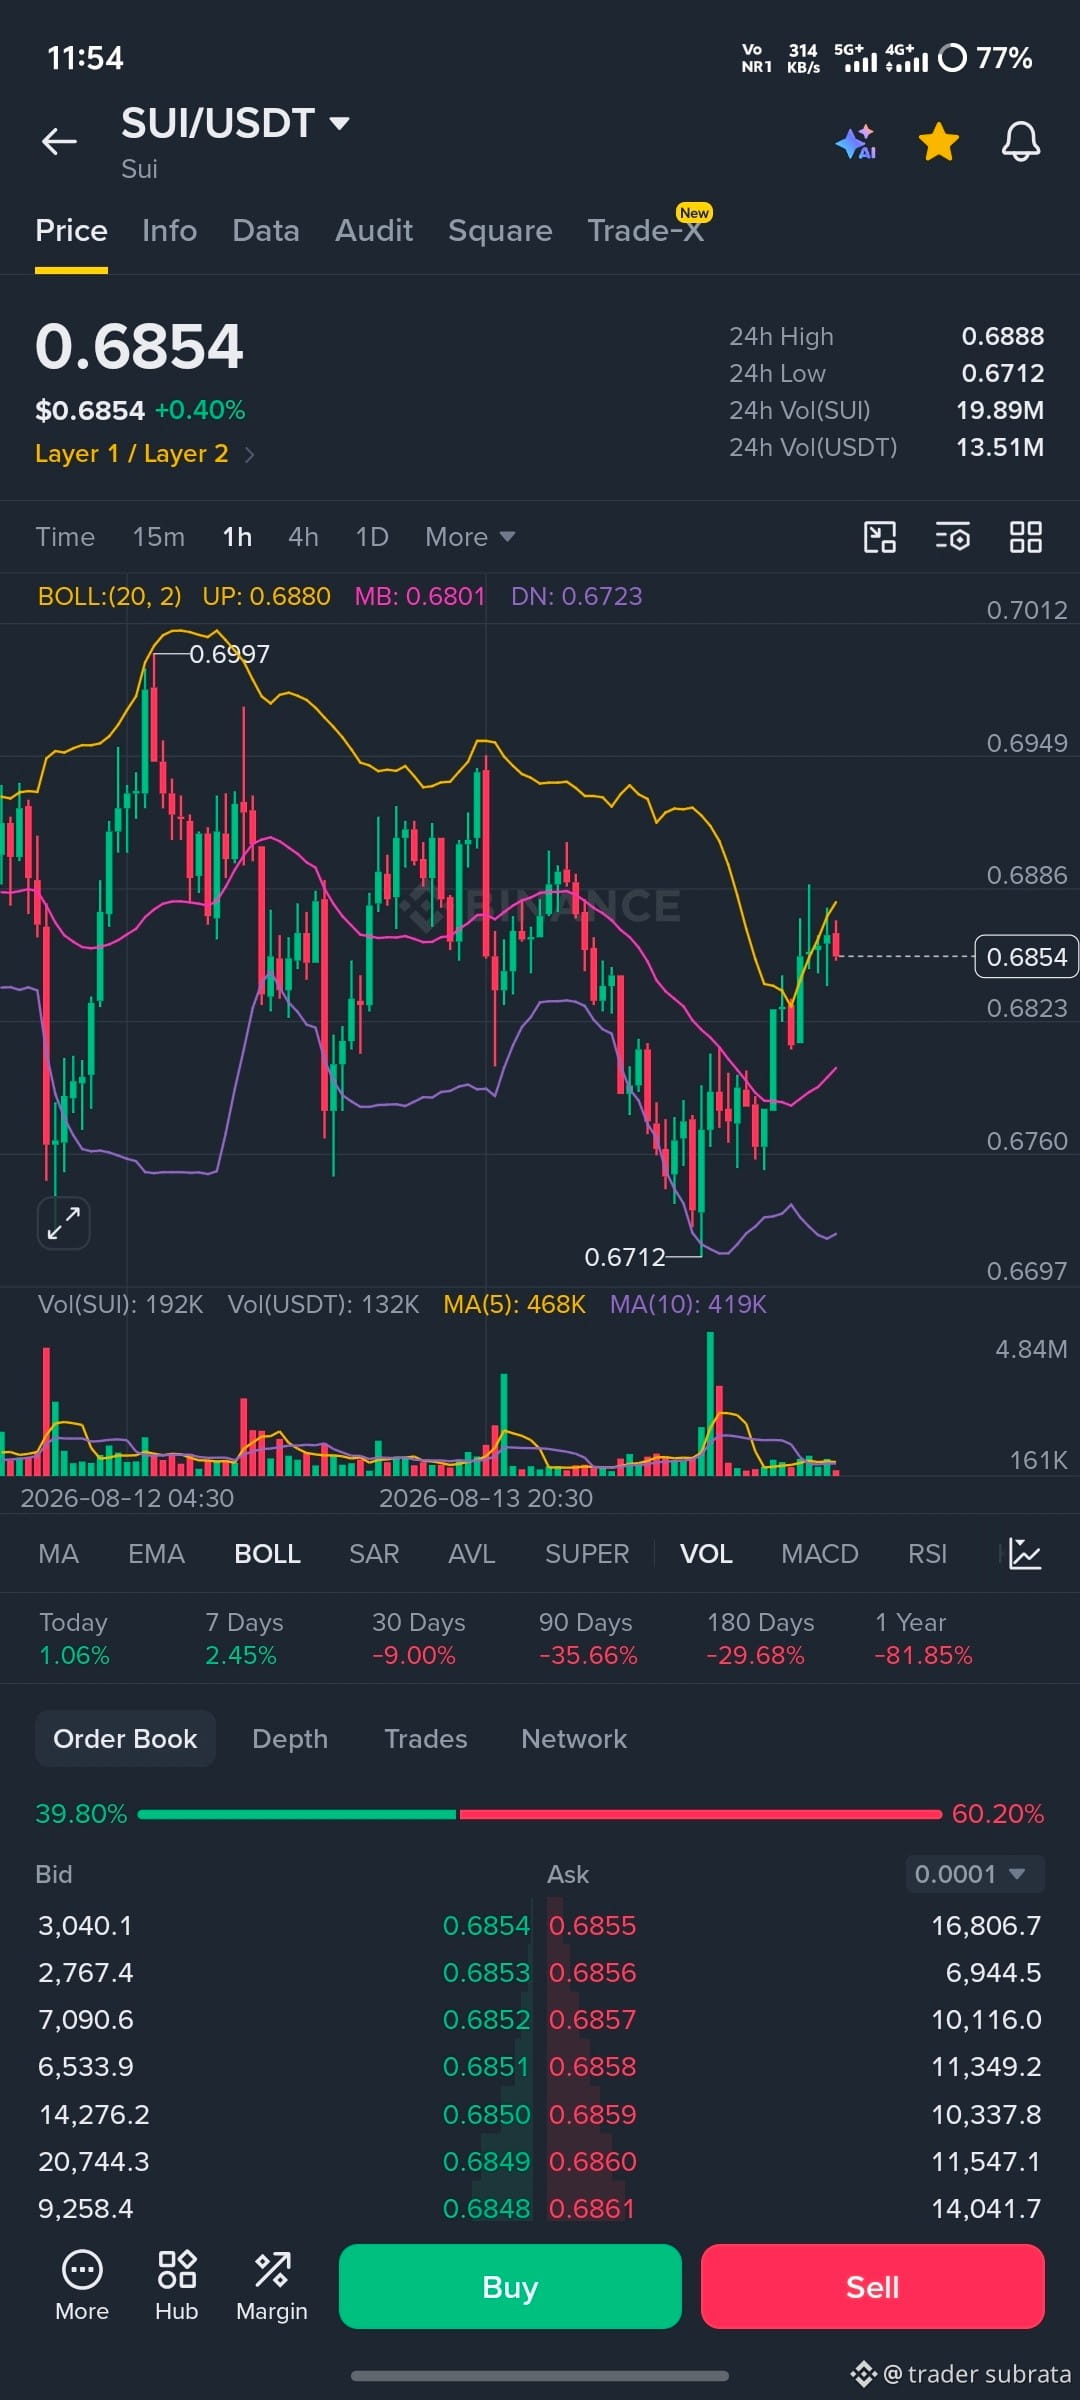
Task: Select bid price 0.6850
Action: tap(486, 2115)
